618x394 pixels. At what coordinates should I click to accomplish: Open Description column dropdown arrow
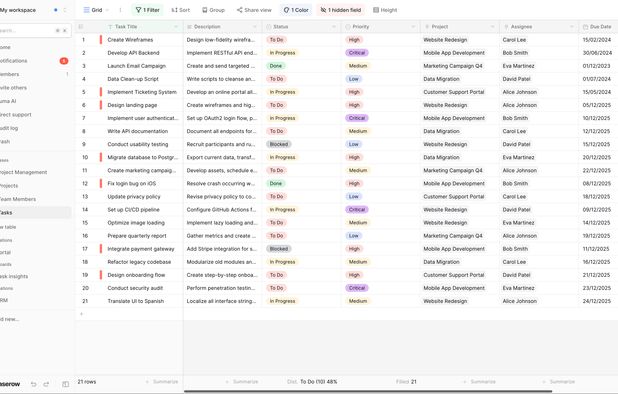coord(255,27)
